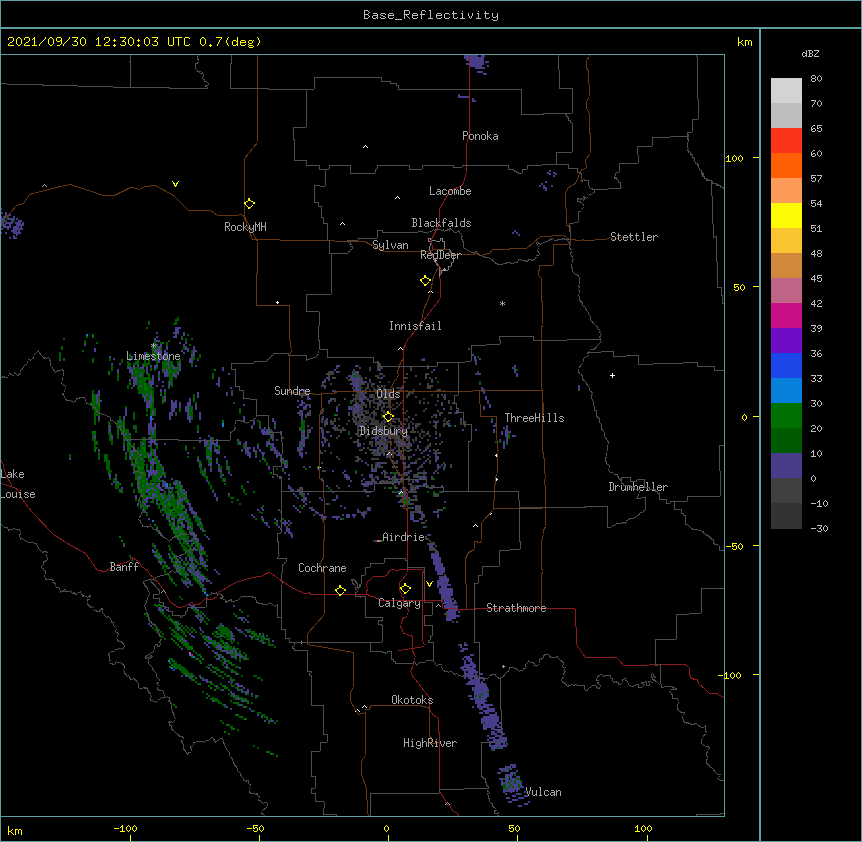The image size is (862, 842).
Task: Click the 45 value on the dBZ scale
Action: 816,279
